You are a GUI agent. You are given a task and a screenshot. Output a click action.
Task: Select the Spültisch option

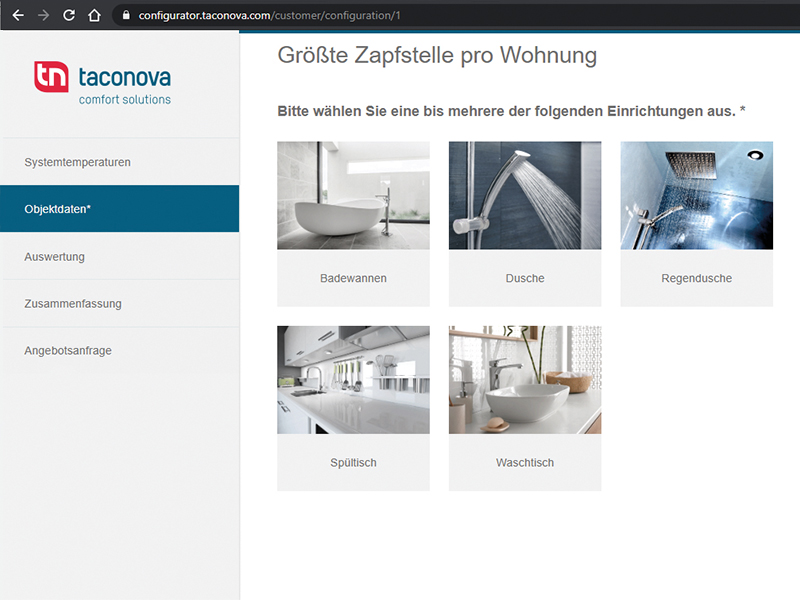[353, 406]
